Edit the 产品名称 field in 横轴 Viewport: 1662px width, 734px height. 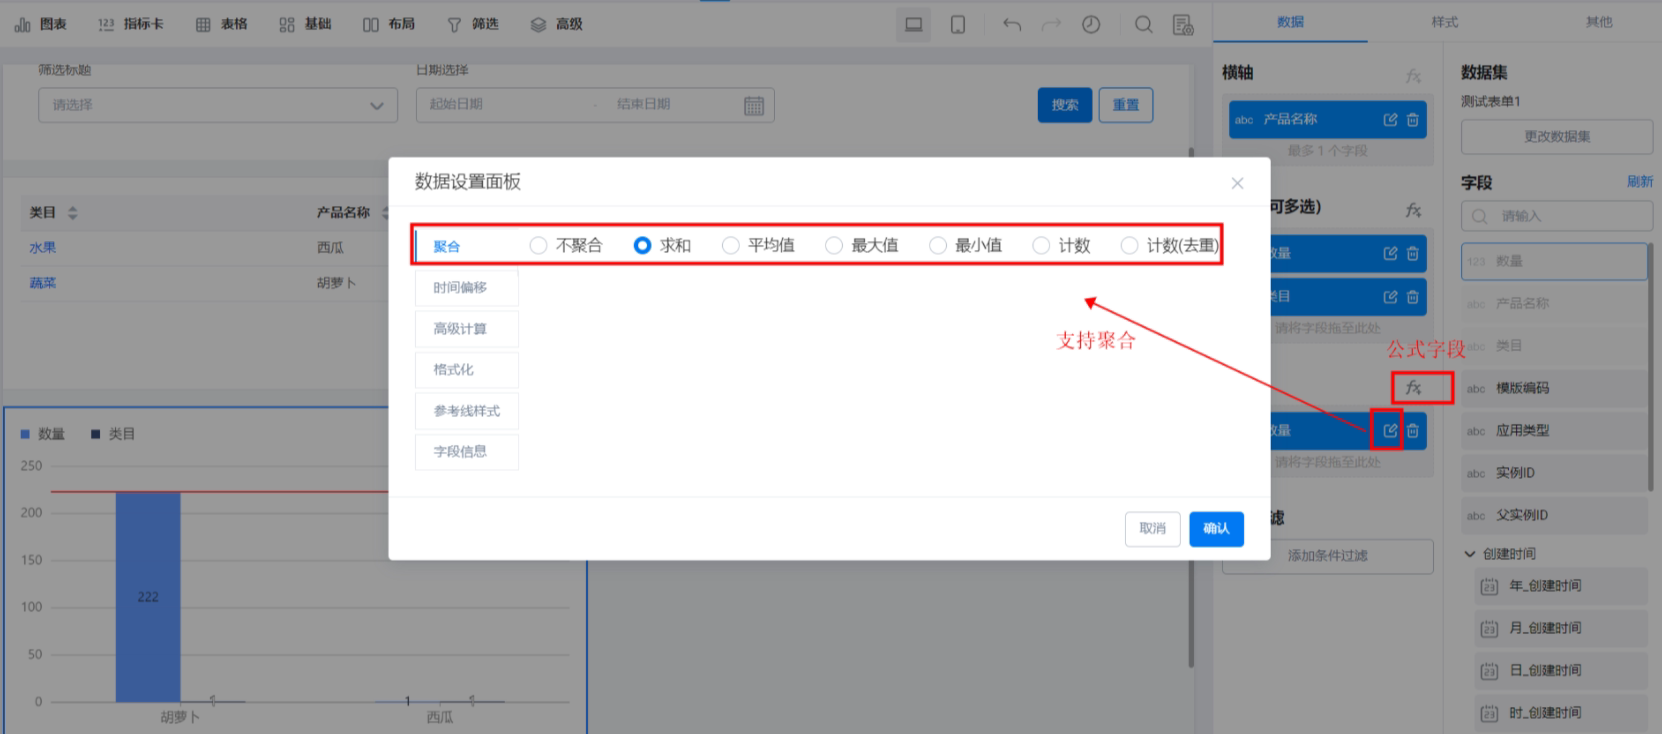pyautogui.click(x=1390, y=120)
